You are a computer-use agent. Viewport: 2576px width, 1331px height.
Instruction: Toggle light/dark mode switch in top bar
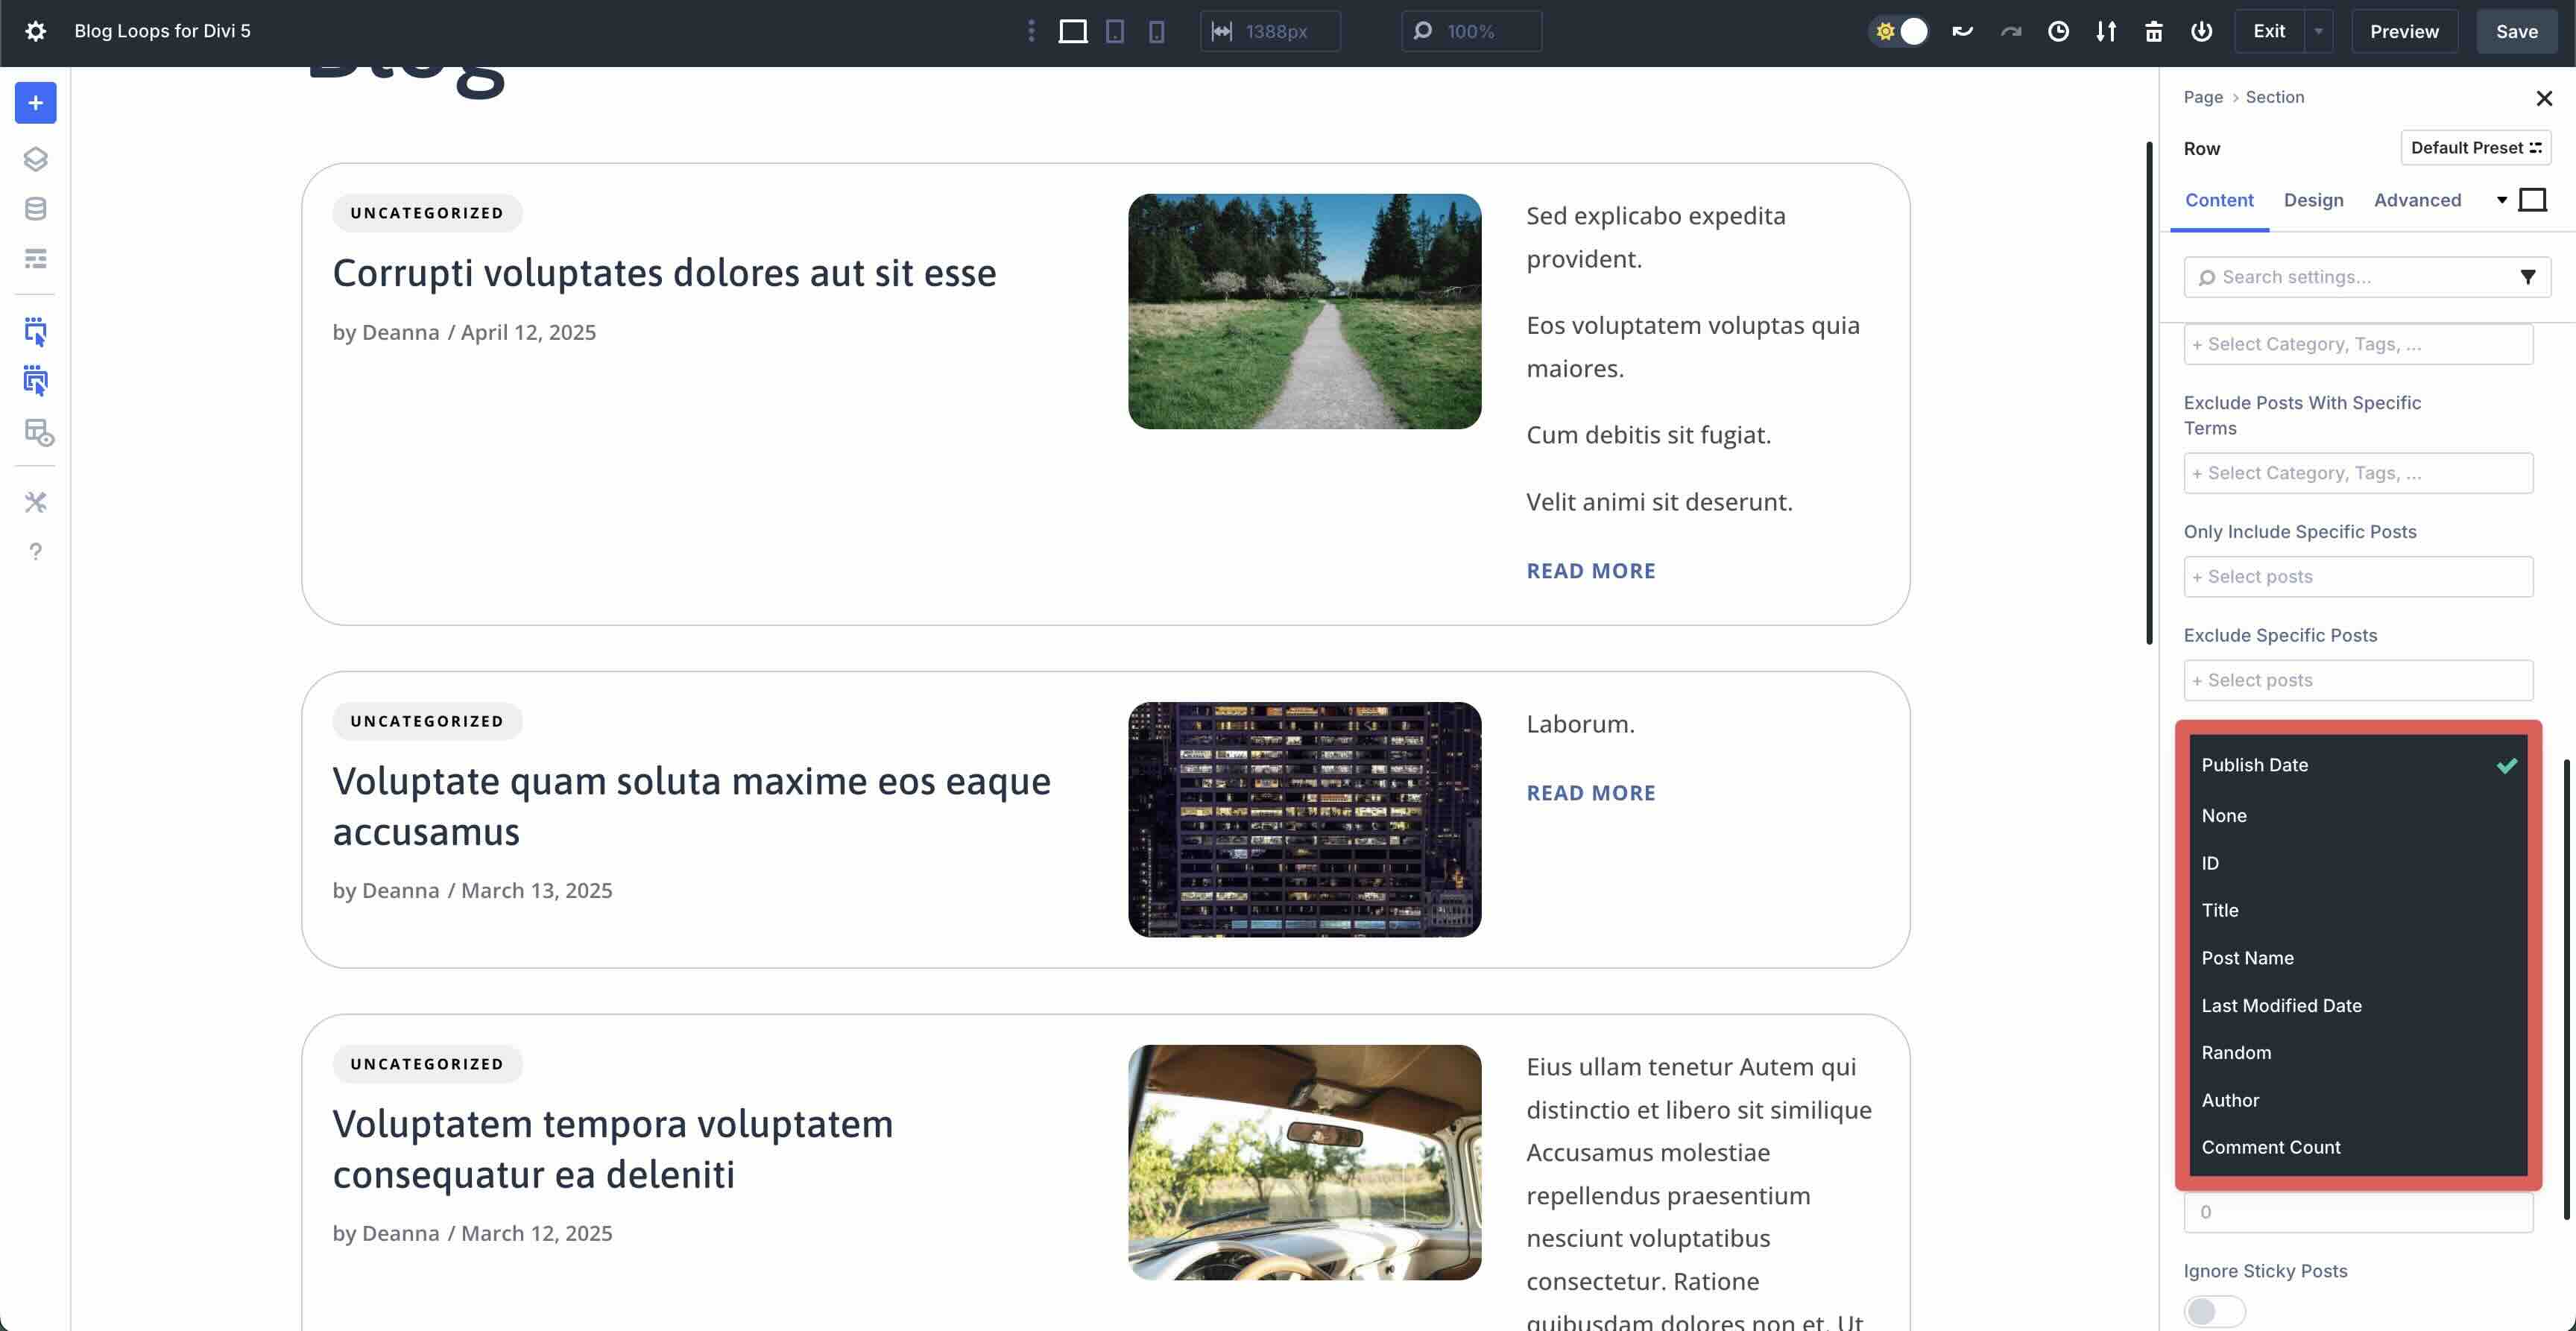(x=1898, y=31)
